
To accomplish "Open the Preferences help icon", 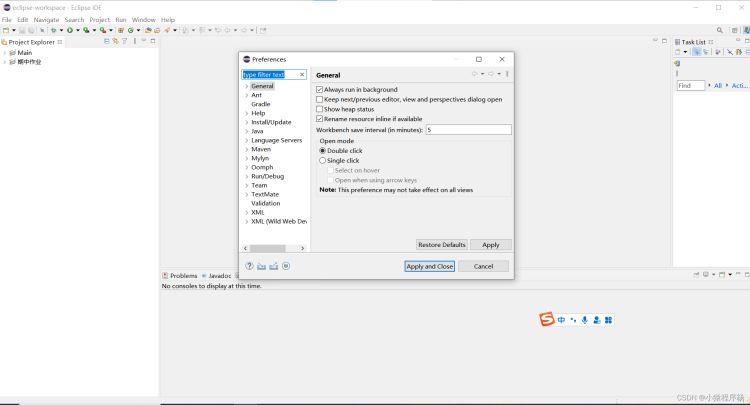I will point(249,266).
